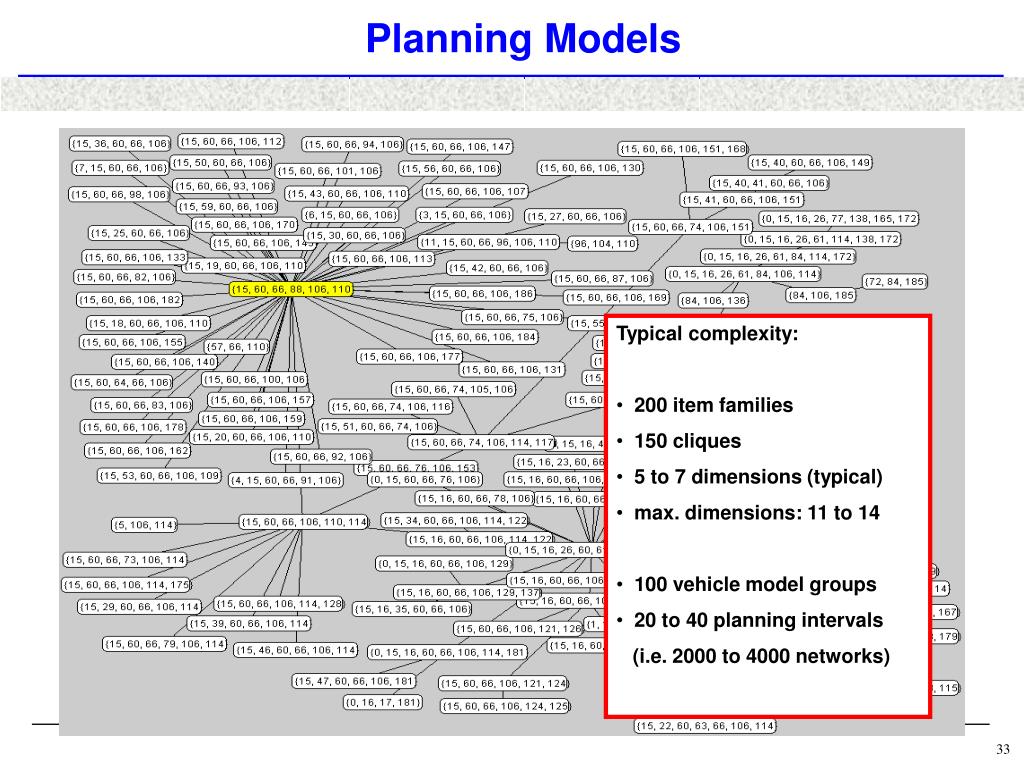
Task: Select node (15, 53, 60, 66, 106, 109)
Action: pos(159,476)
